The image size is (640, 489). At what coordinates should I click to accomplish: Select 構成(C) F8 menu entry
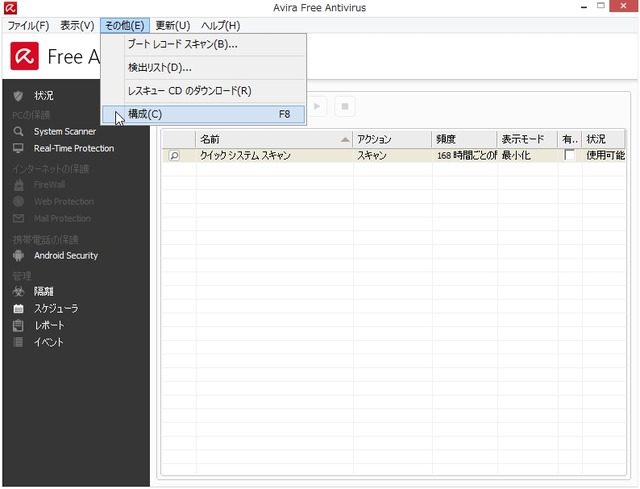click(x=203, y=114)
